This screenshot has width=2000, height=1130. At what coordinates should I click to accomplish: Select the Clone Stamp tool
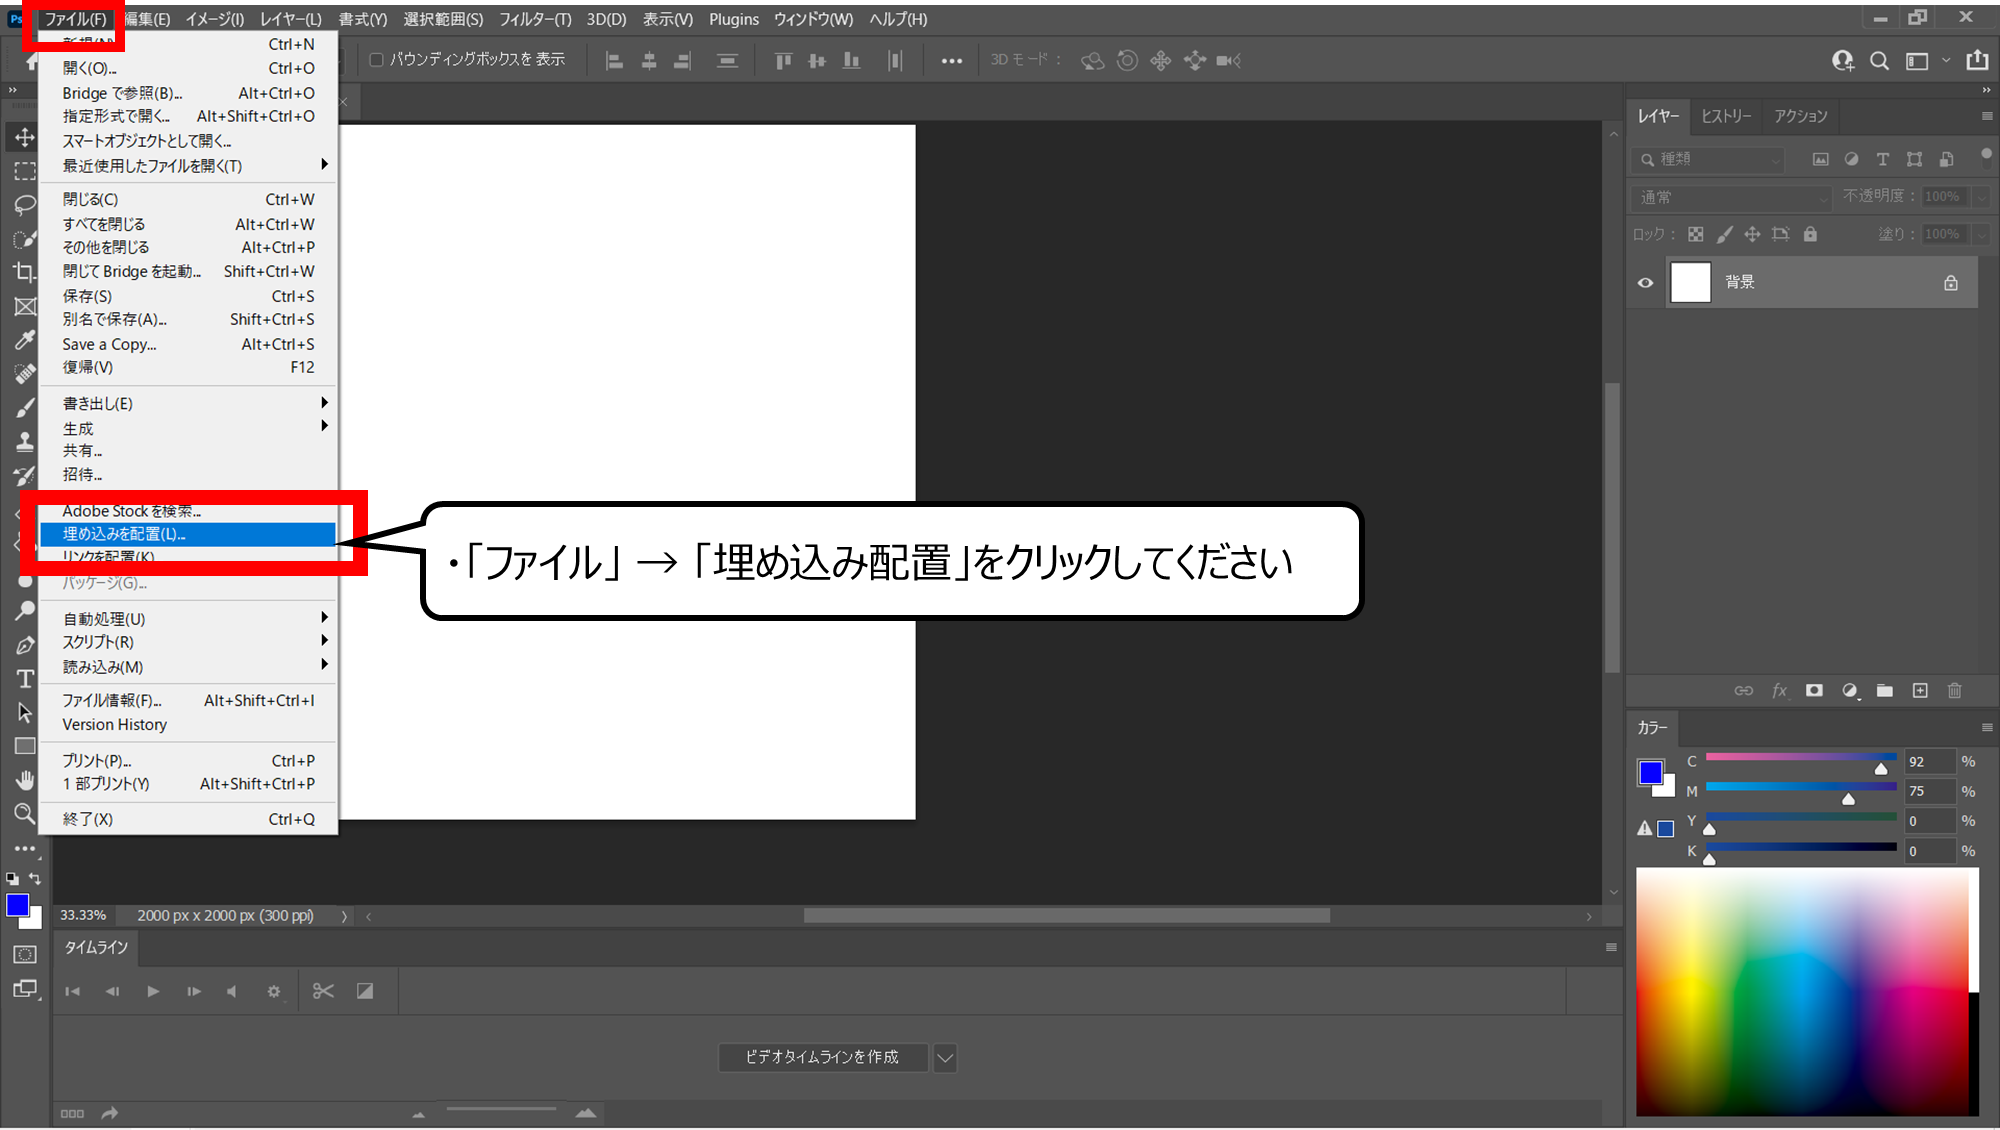click(x=25, y=441)
